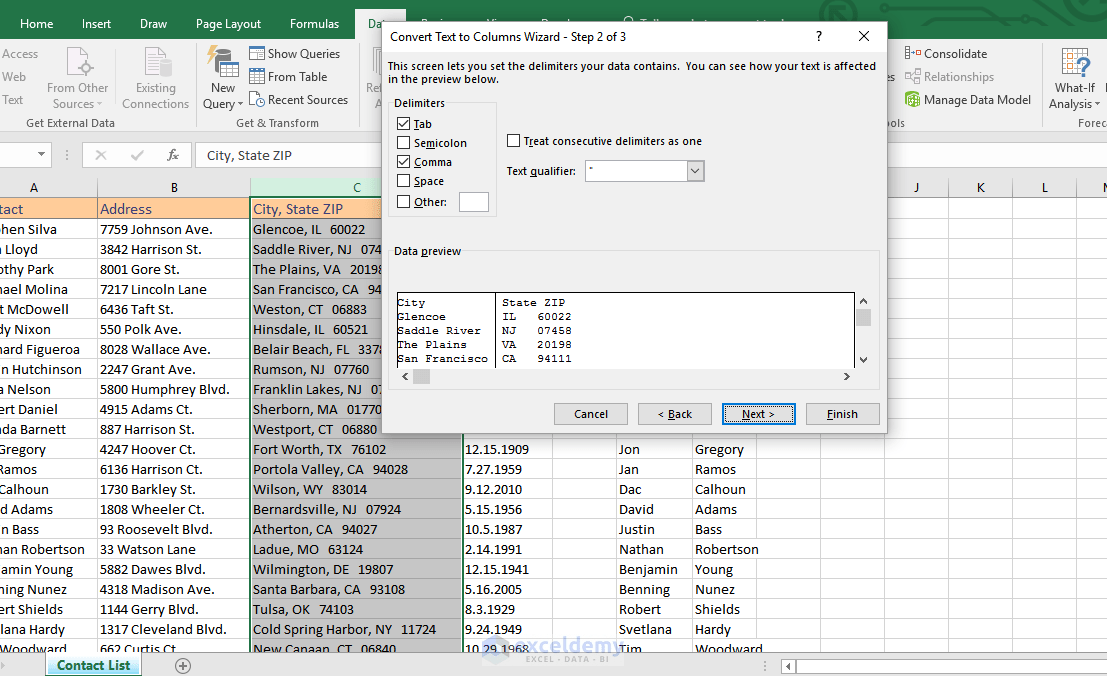This screenshot has height=676, width=1107.
Task: Switch to the Formulas ribbon tab
Action: click(314, 23)
